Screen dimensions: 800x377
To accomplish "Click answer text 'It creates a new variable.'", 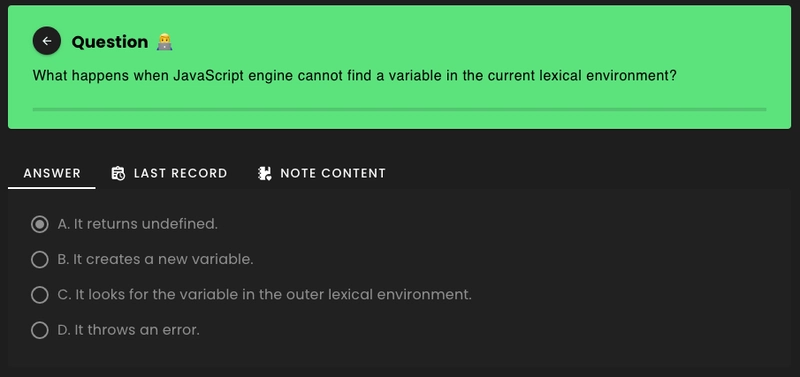I will [163, 260].
